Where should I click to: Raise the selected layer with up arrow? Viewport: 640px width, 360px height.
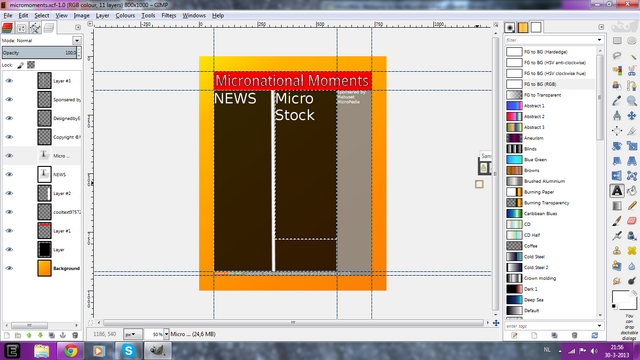tap(29, 335)
